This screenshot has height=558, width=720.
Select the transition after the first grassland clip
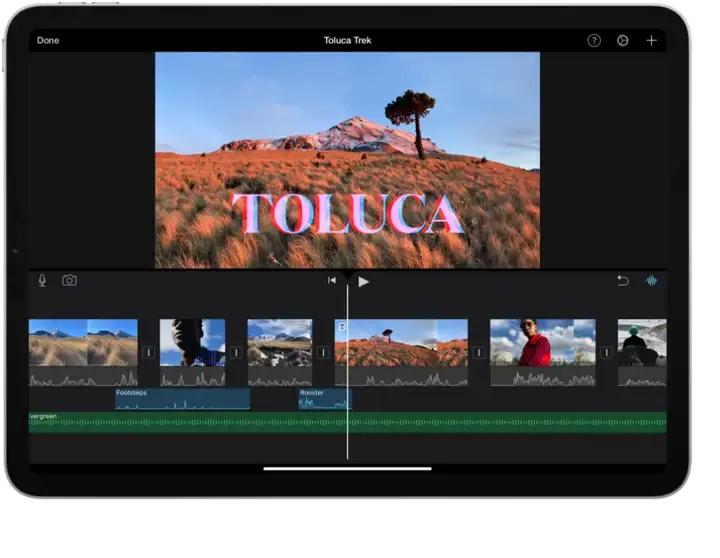[x=148, y=352]
